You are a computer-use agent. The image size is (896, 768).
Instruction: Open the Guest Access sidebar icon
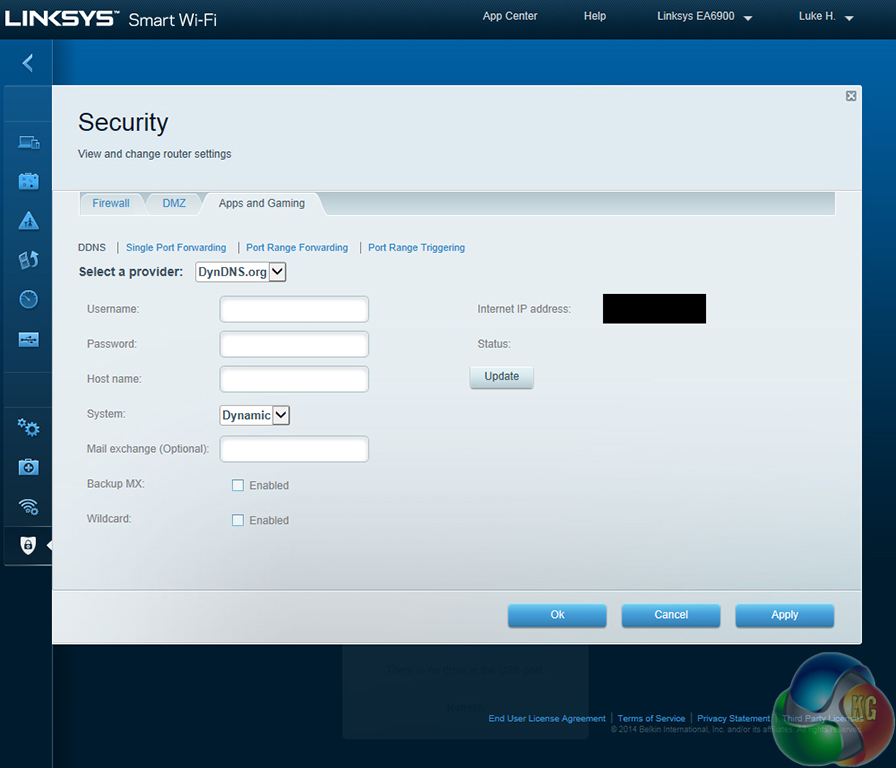point(28,181)
